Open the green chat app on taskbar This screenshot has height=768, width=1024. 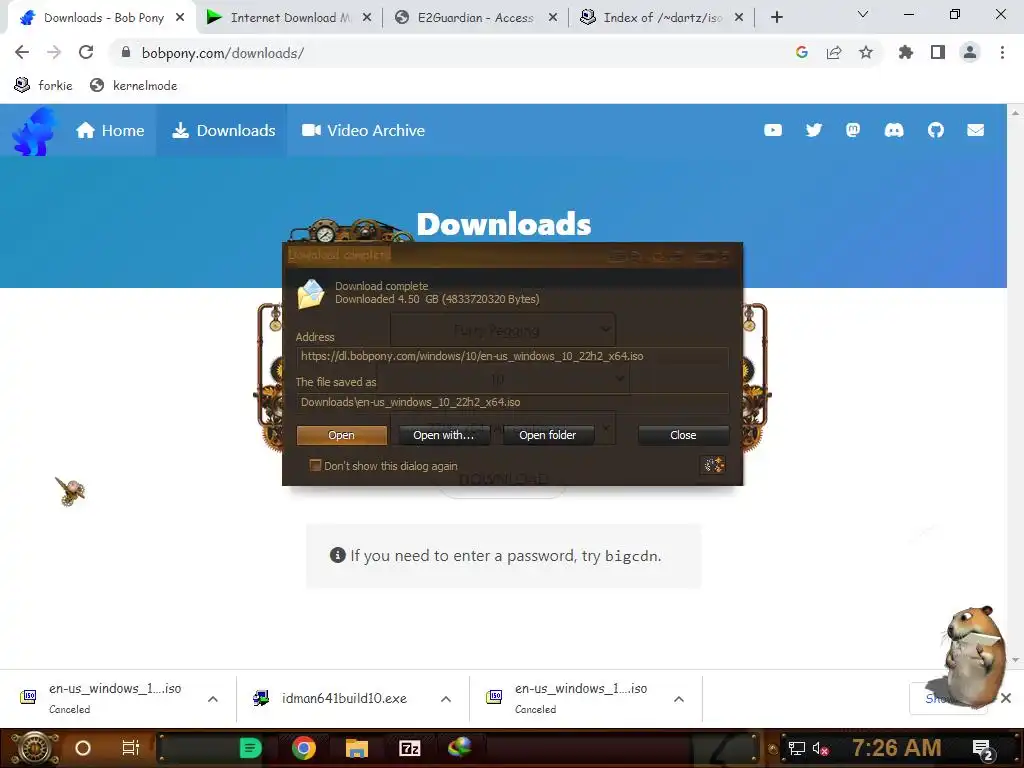tap(250, 748)
